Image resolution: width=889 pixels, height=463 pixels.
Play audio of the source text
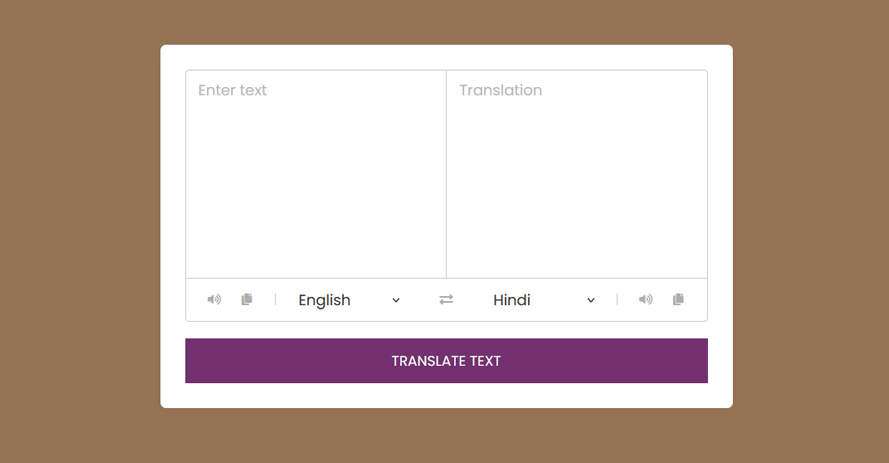click(214, 300)
